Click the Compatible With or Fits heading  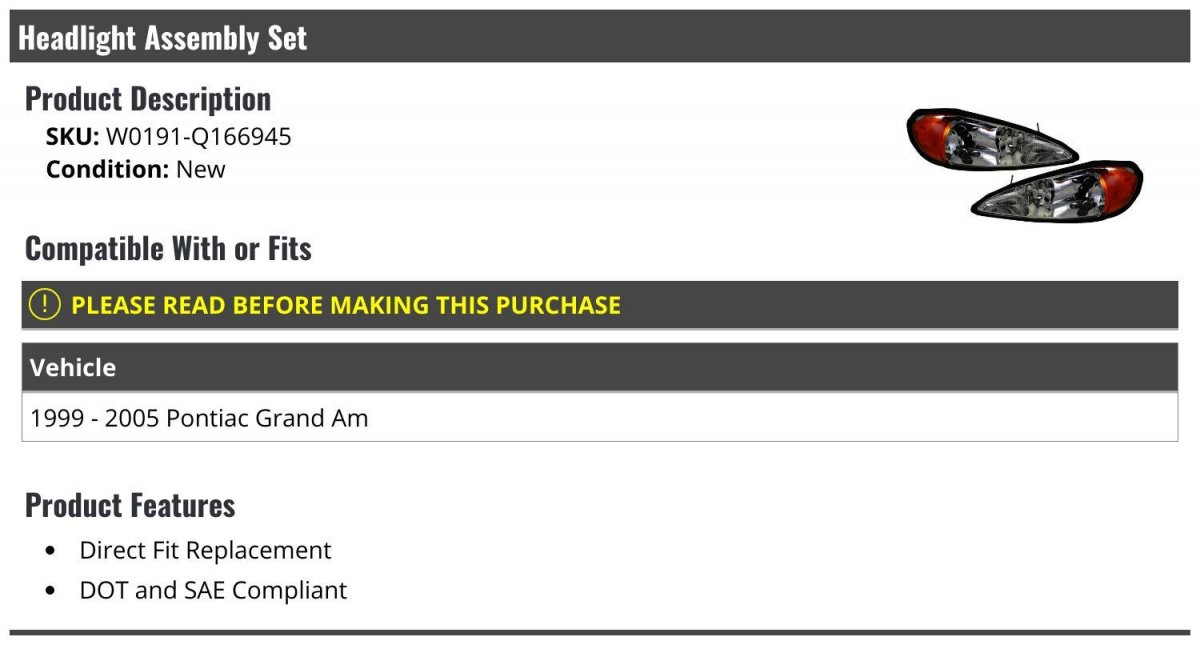click(168, 249)
